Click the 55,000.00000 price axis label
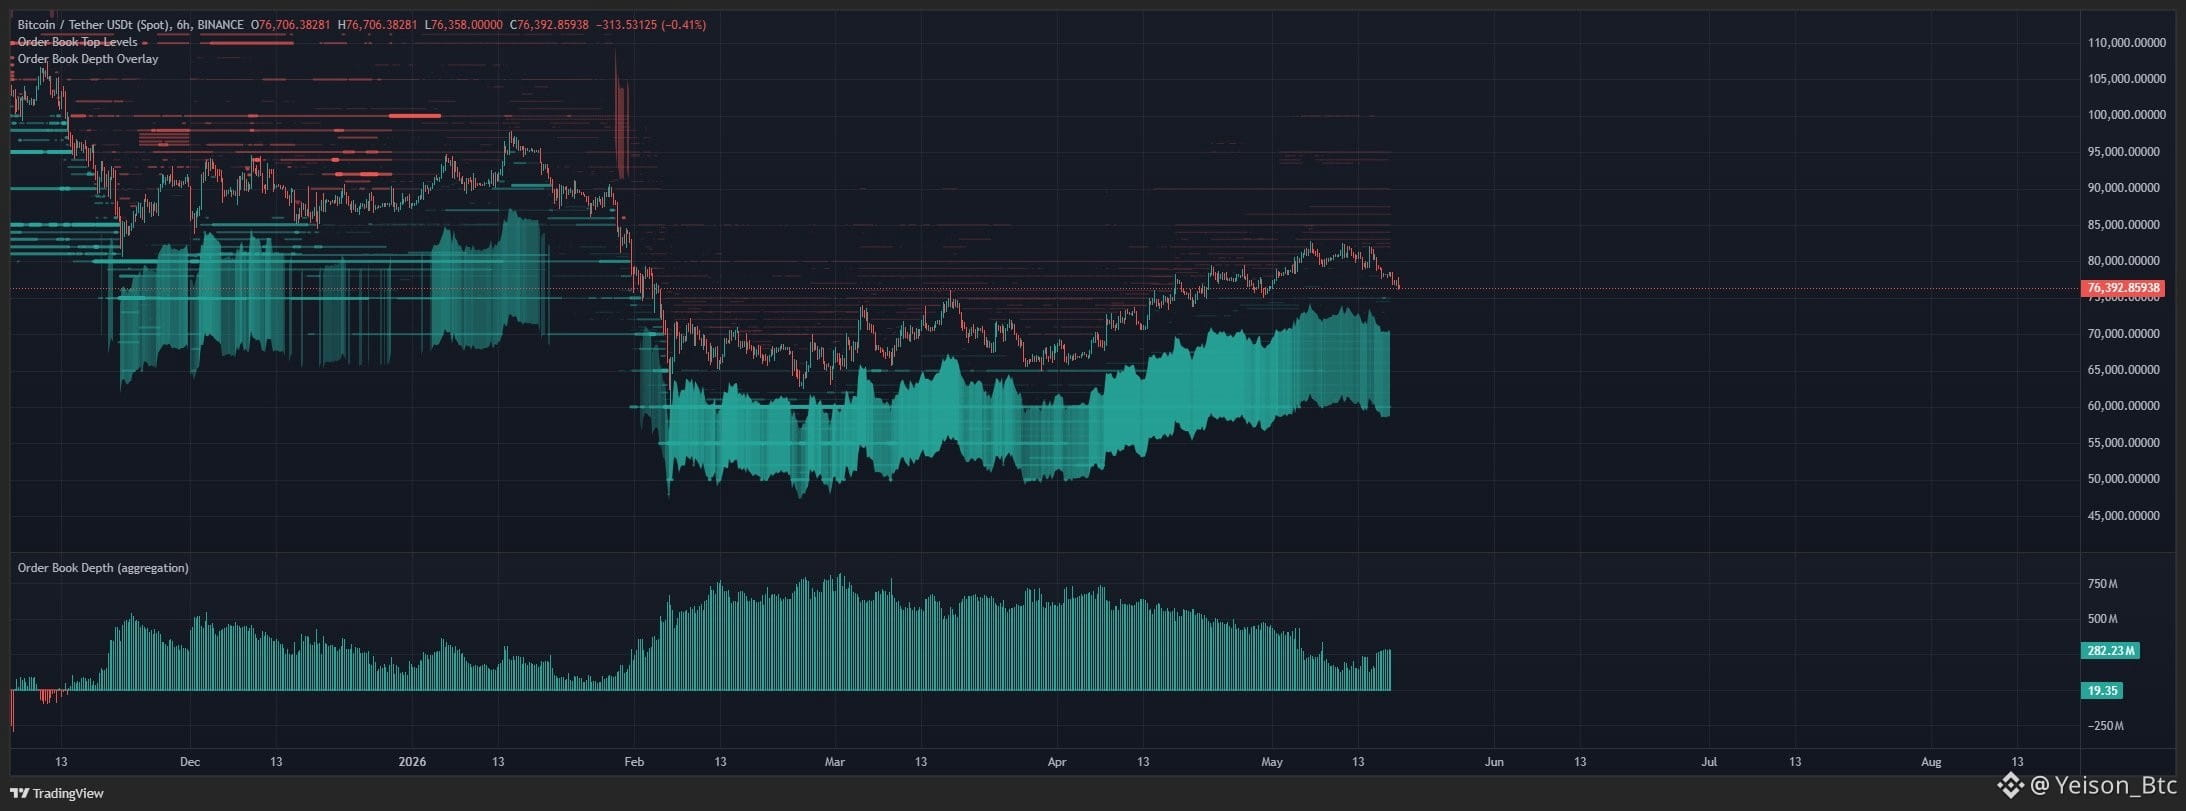This screenshot has width=2186, height=811. [x=2124, y=443]
